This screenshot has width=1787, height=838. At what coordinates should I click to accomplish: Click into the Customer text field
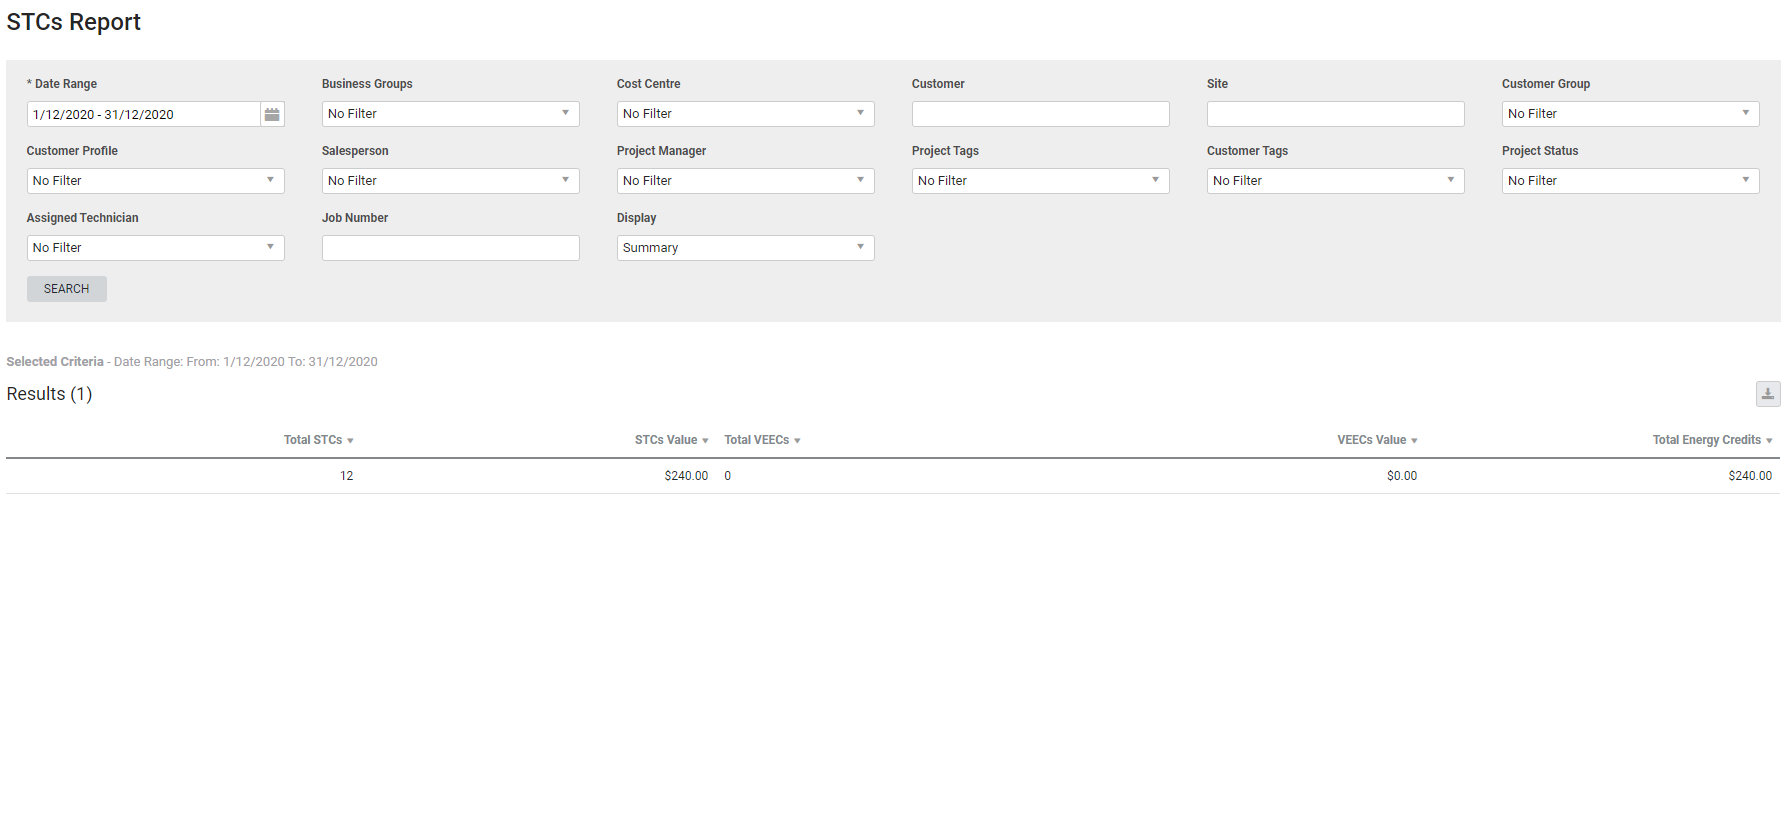[x=1040, y=114]
